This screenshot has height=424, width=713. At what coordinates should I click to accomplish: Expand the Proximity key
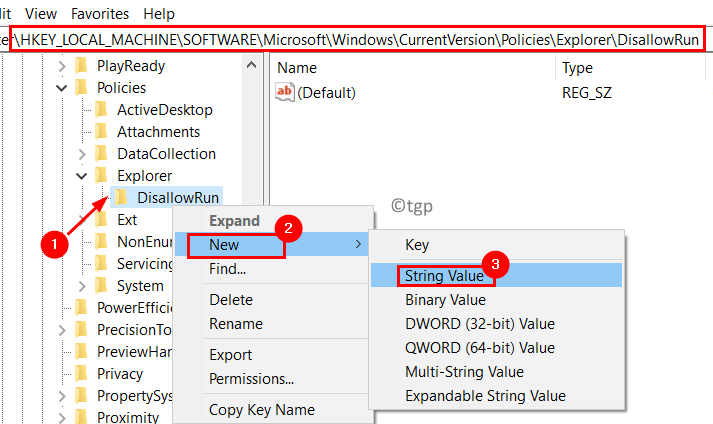pos(62,417)
